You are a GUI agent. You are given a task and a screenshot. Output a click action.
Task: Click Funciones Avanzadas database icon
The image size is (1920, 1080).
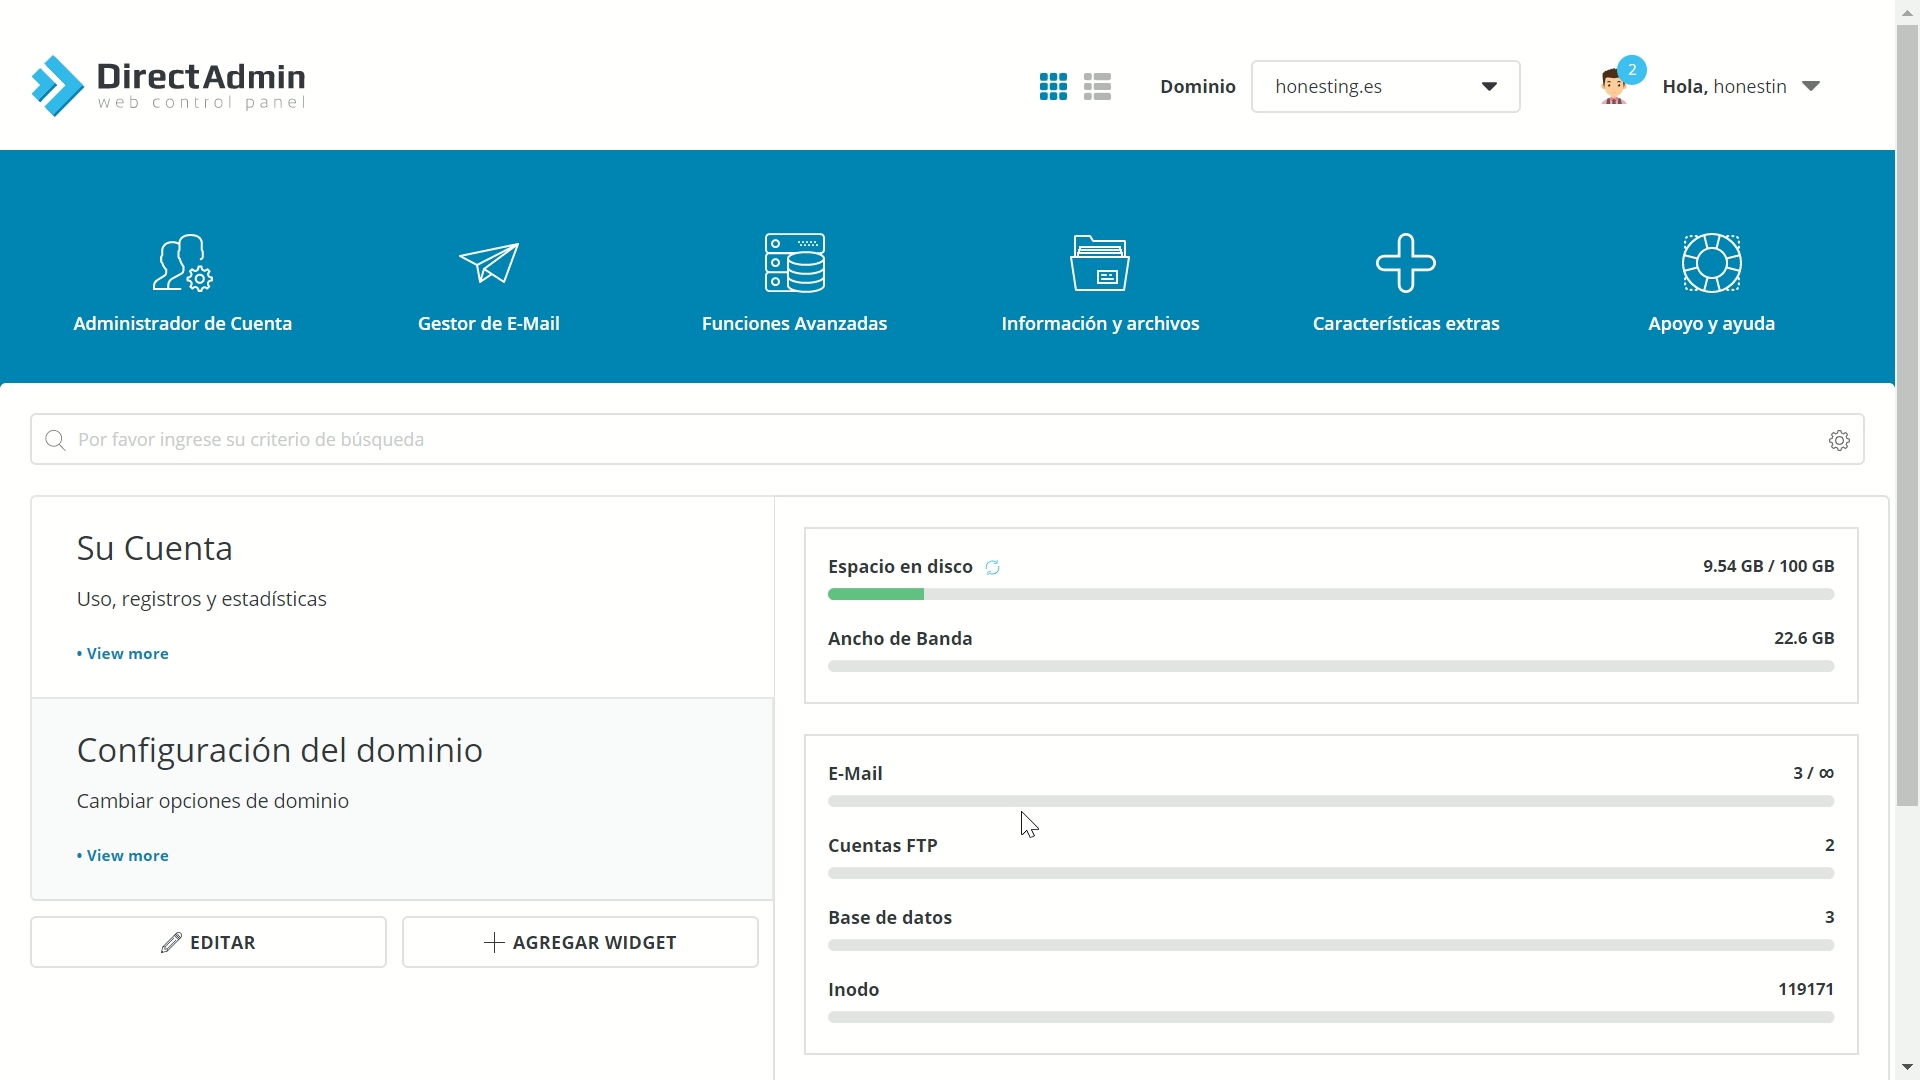point(794,263)
